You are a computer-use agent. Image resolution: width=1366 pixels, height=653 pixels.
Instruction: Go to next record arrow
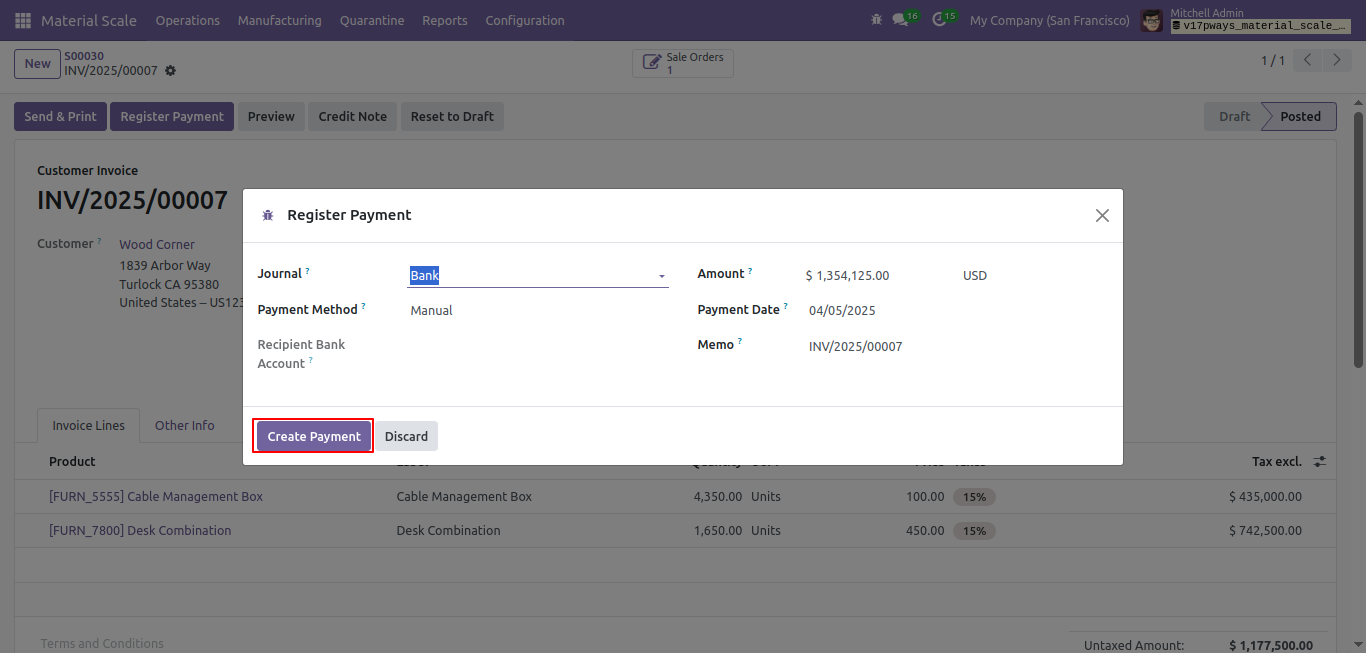tap(1337, 61)
